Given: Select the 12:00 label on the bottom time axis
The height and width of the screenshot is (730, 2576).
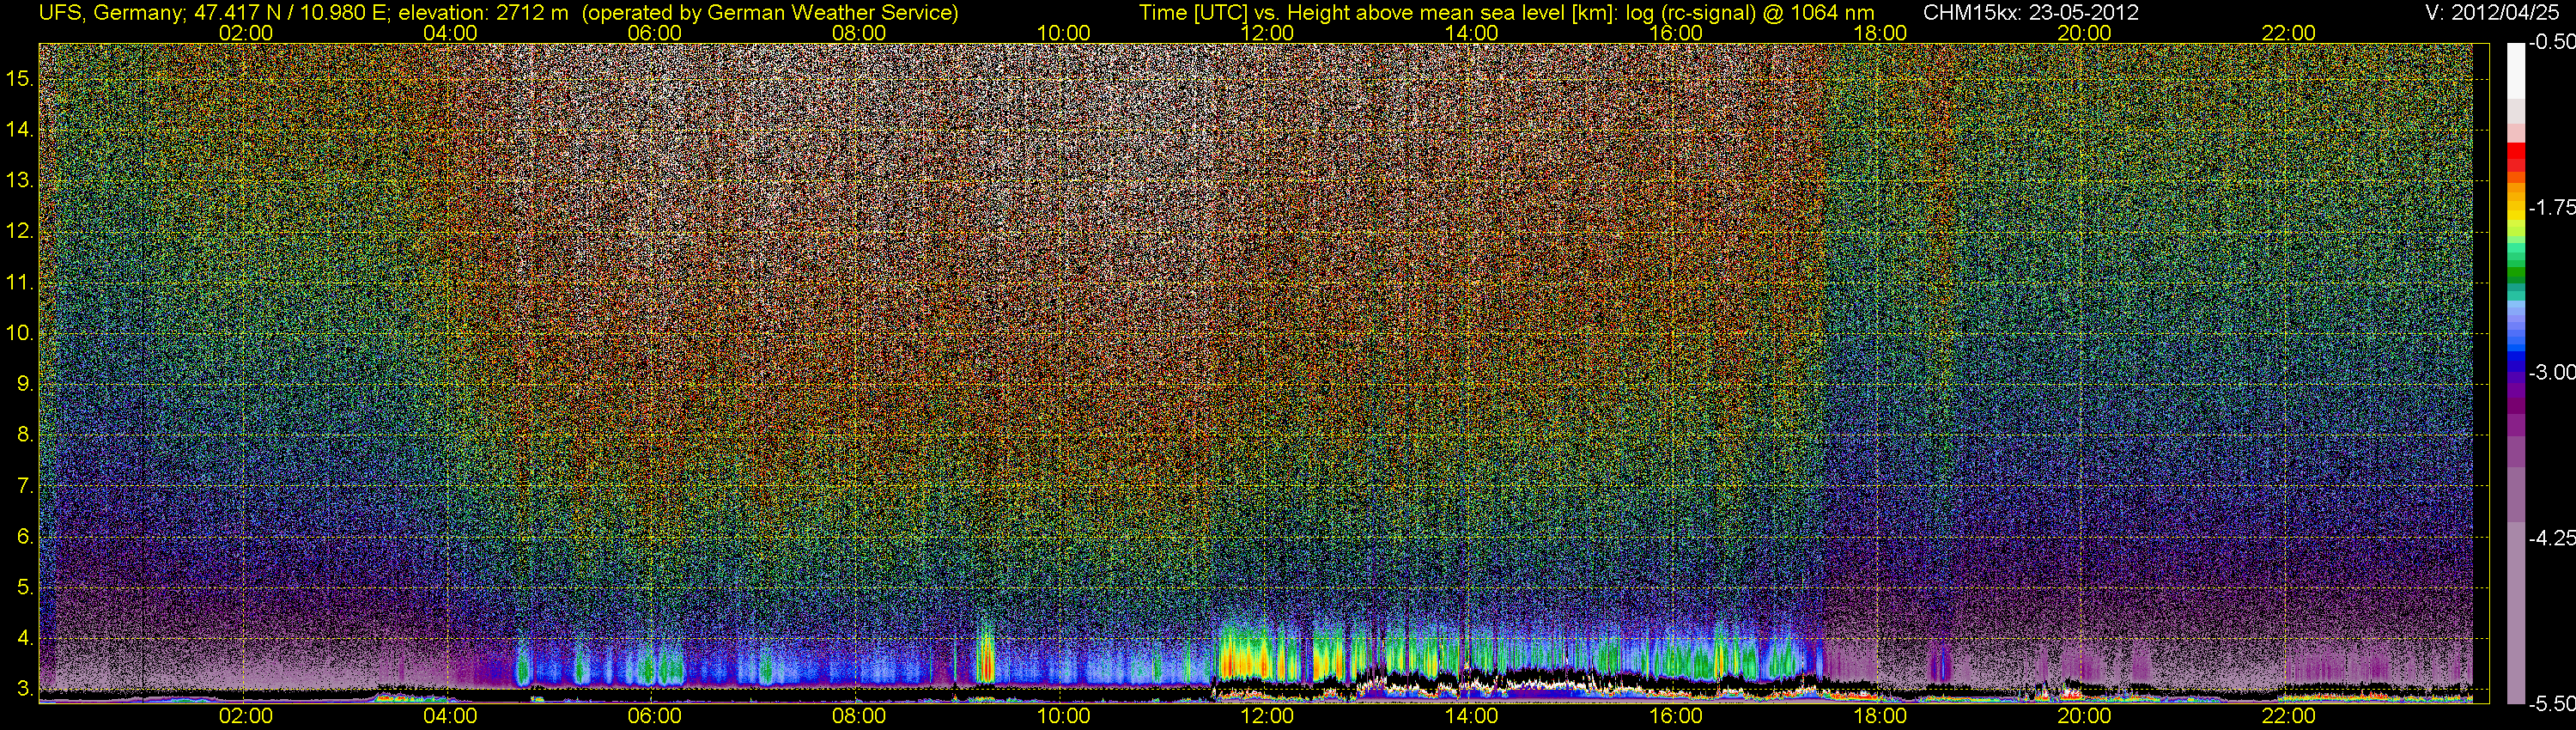Looking at the screenshot, I should click(1267, 716).
